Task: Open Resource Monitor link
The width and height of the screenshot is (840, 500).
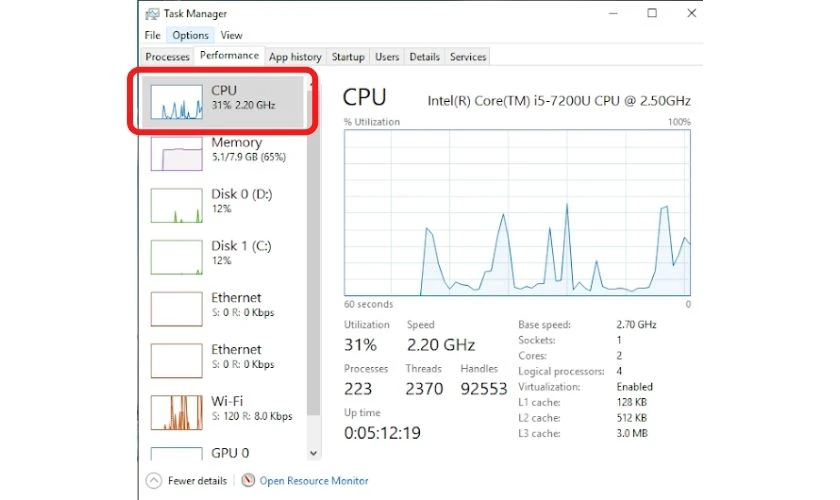Action: point(314,481)
